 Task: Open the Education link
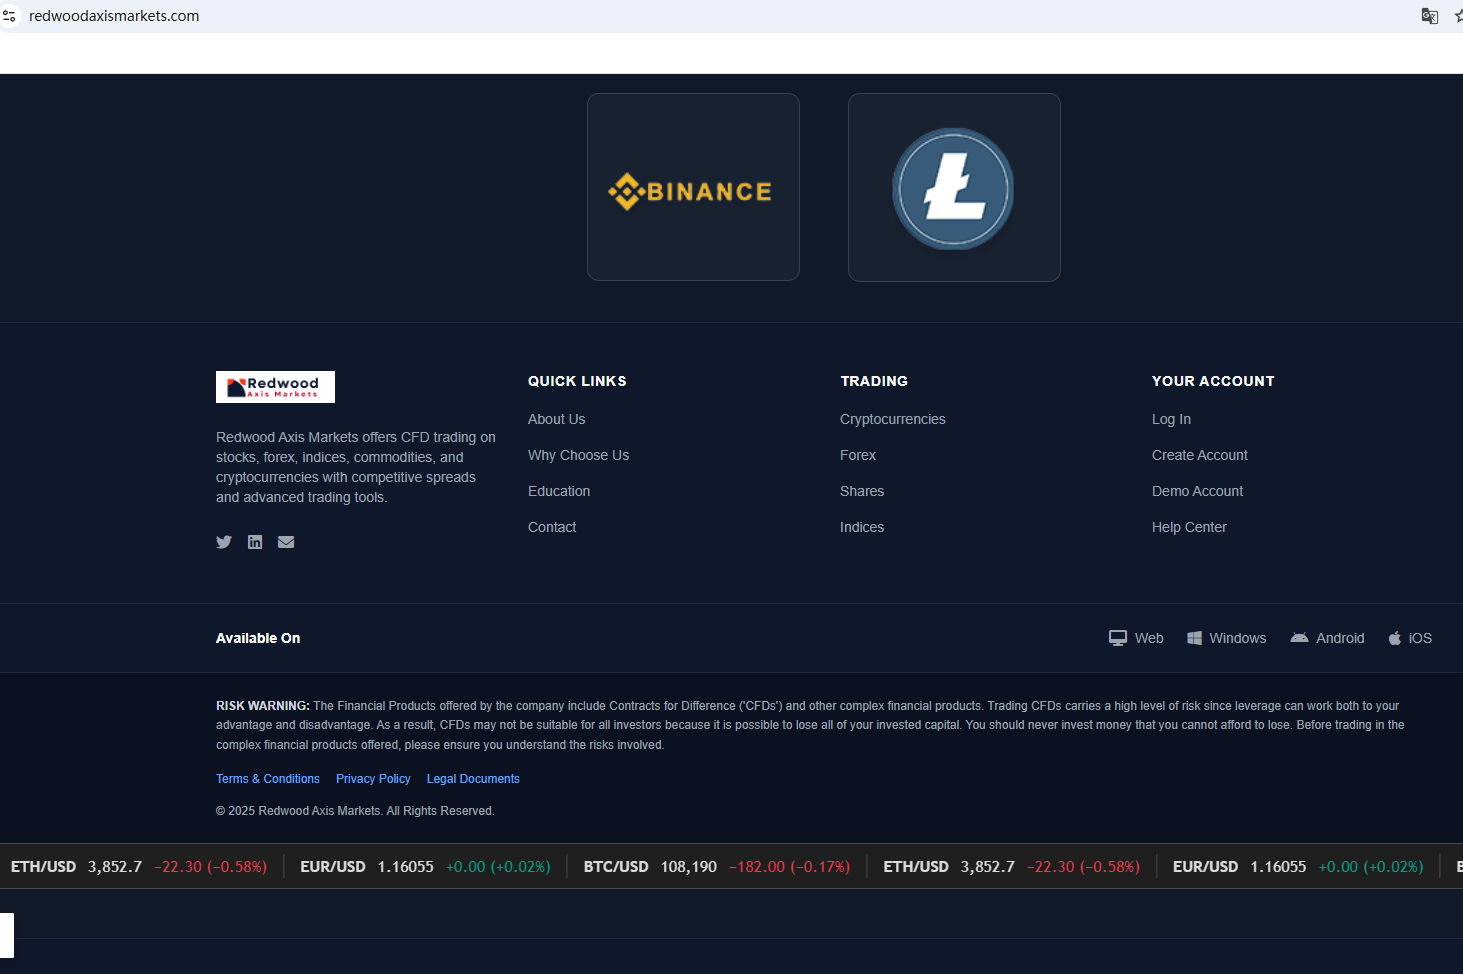click(559, 491)
